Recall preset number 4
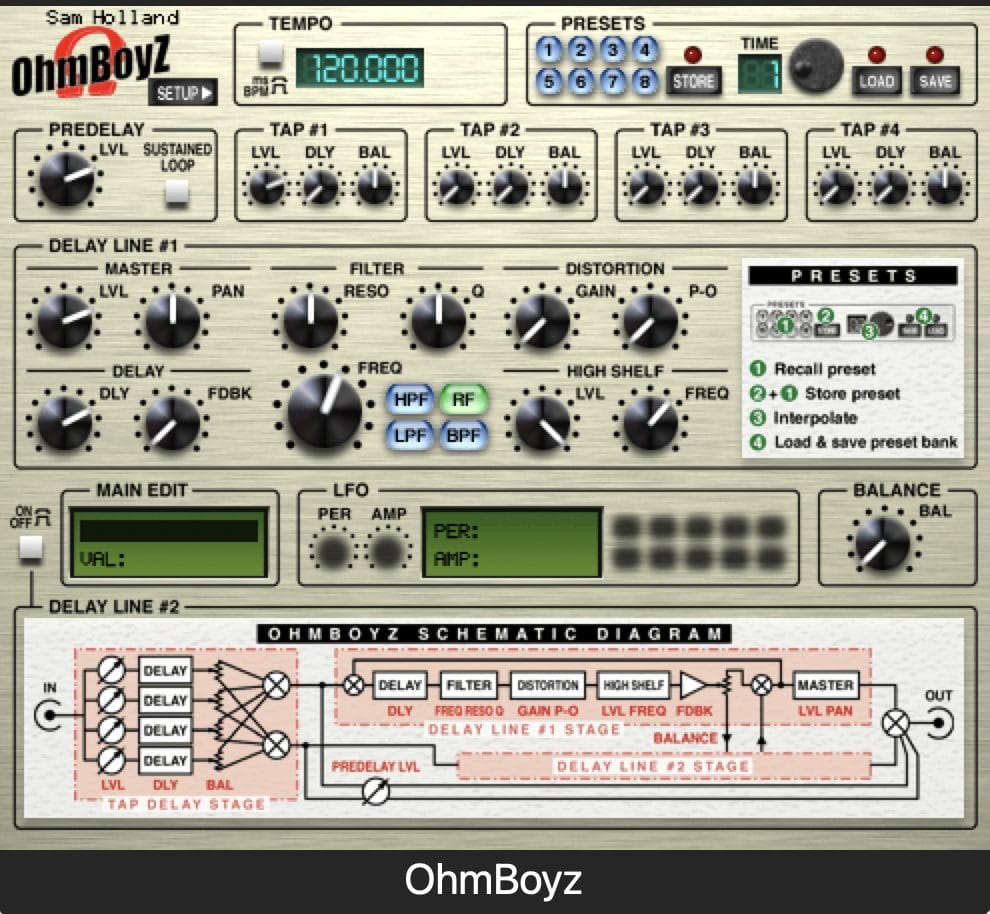The width and height of the screenshot is (990, 914). click(645, 50)
